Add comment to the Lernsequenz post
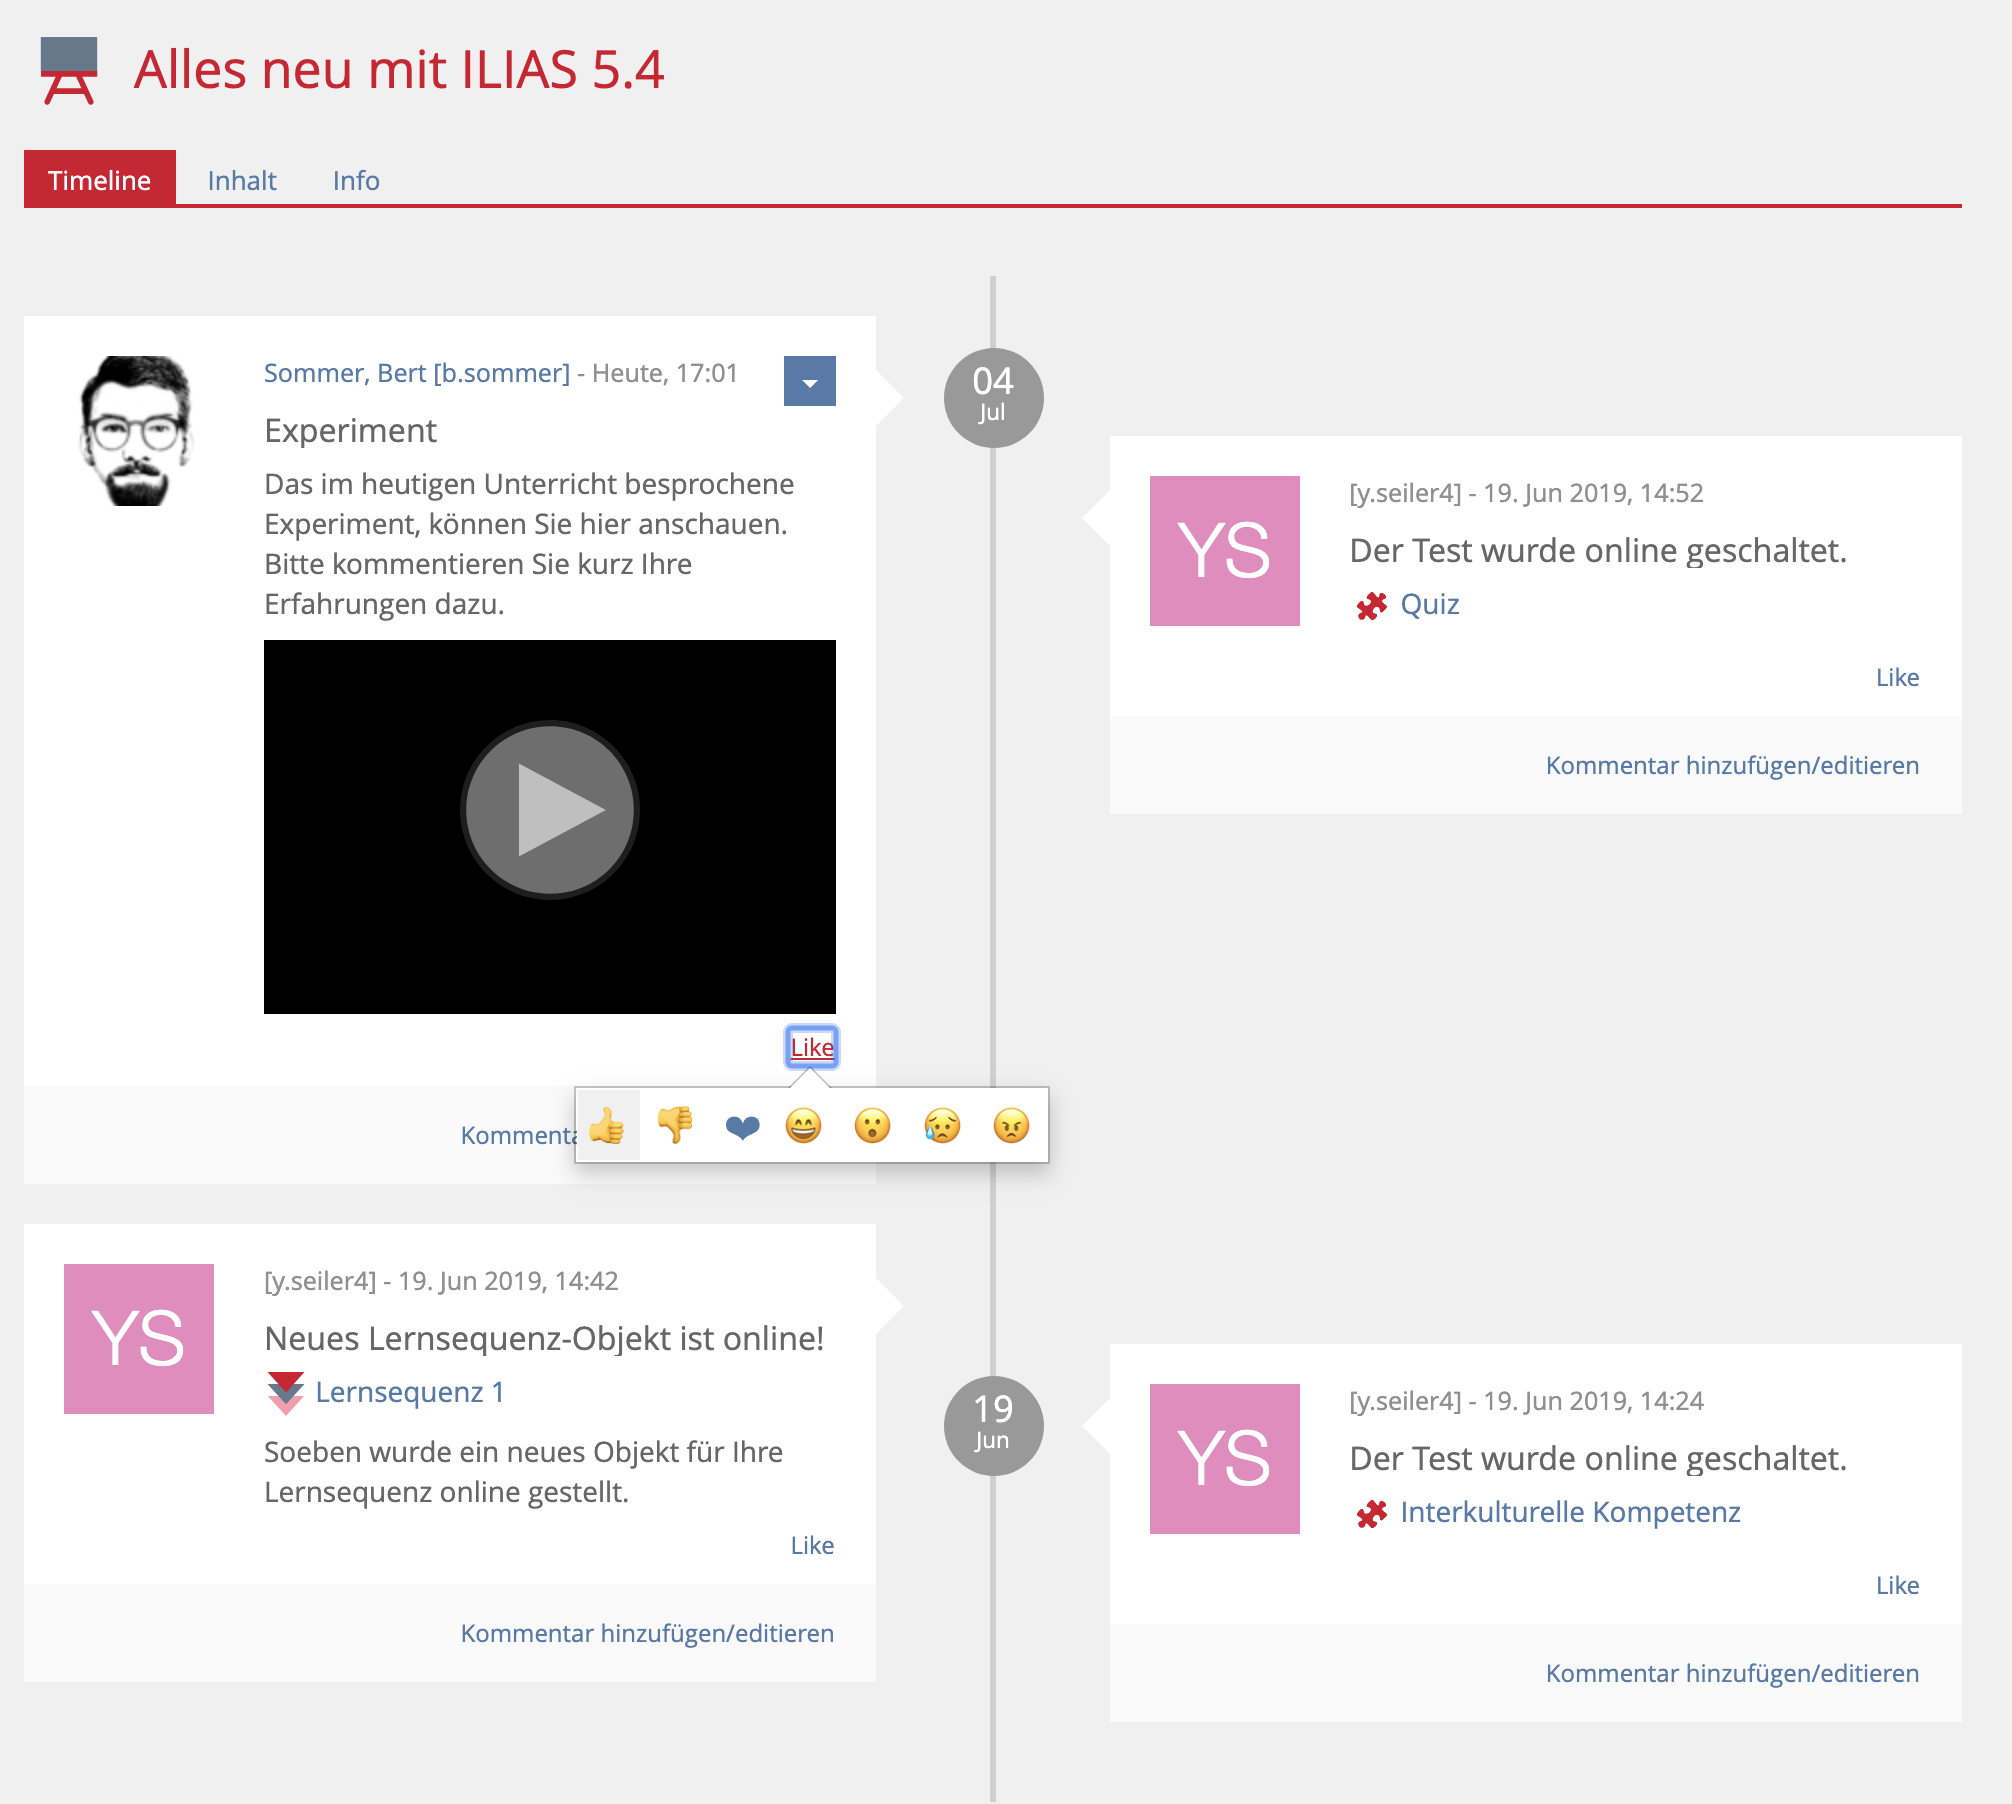The width and height of the screenshot is (2012, 1804). pos(647,1633)
